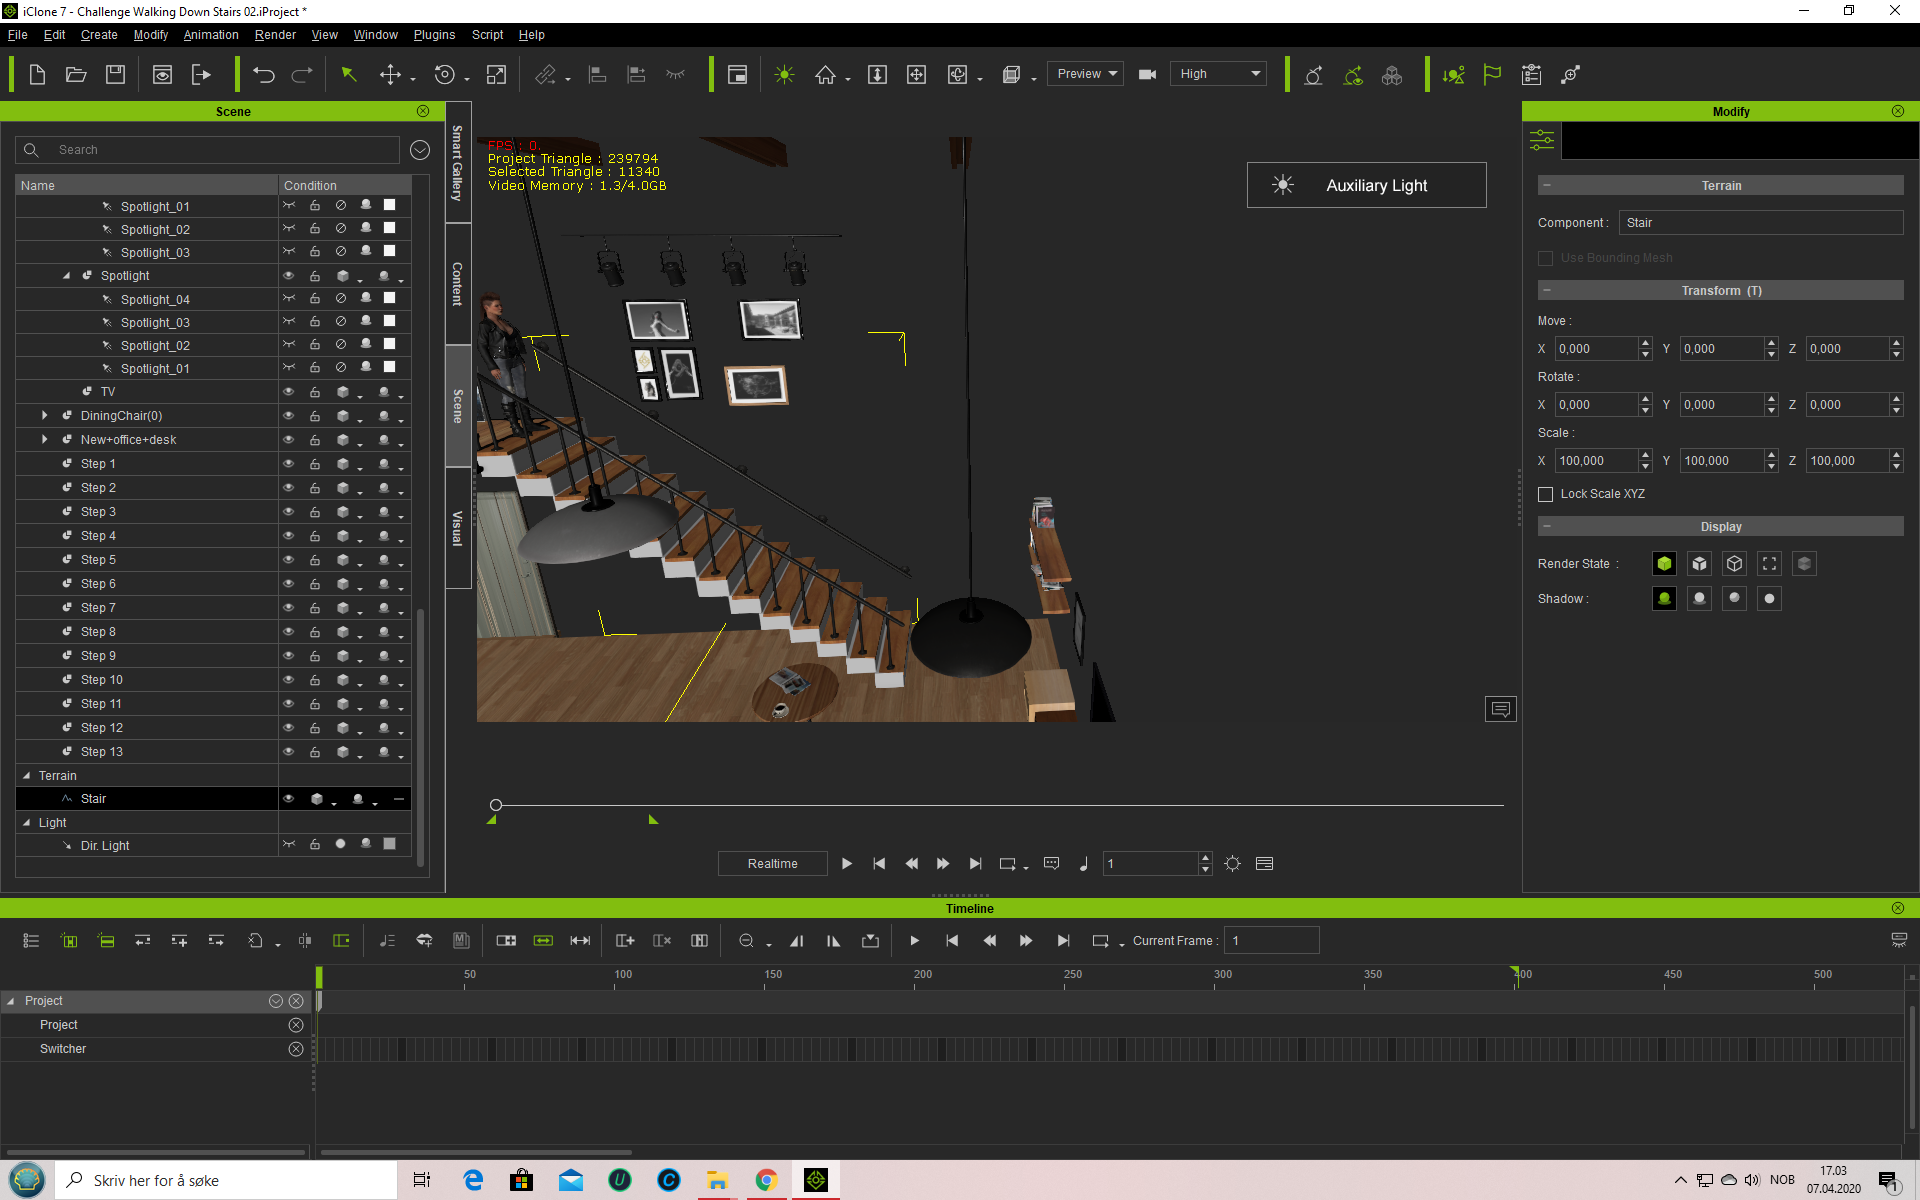Select the smooth shaded Render State cube

click(1664, 564)
